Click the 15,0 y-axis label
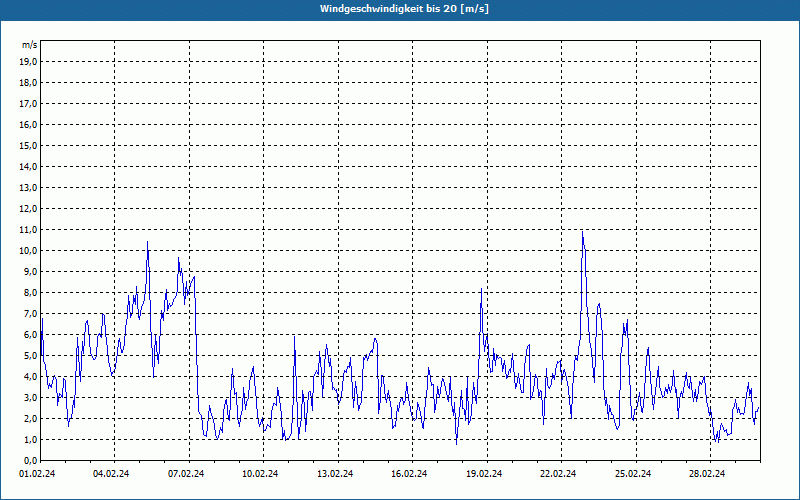 point(28,145)
